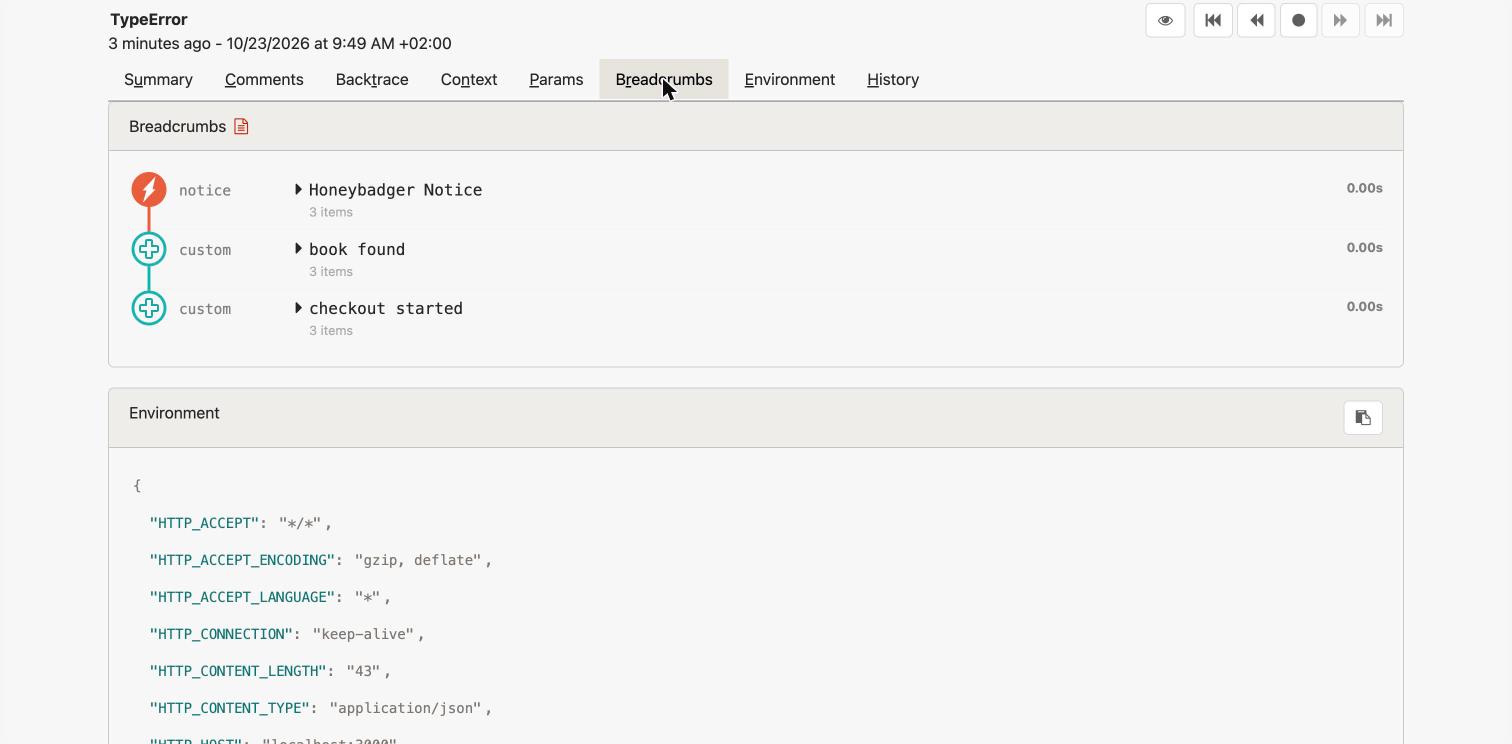Click the "keep-alive" value
The height and width of the screenshot is (744, 1512).
[363, 634]
